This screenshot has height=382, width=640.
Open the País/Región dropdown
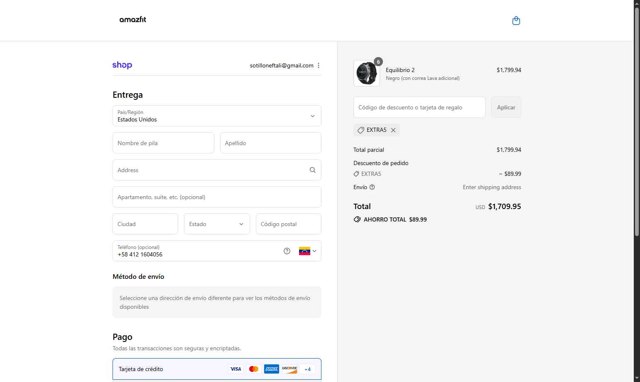pos(217,116)
